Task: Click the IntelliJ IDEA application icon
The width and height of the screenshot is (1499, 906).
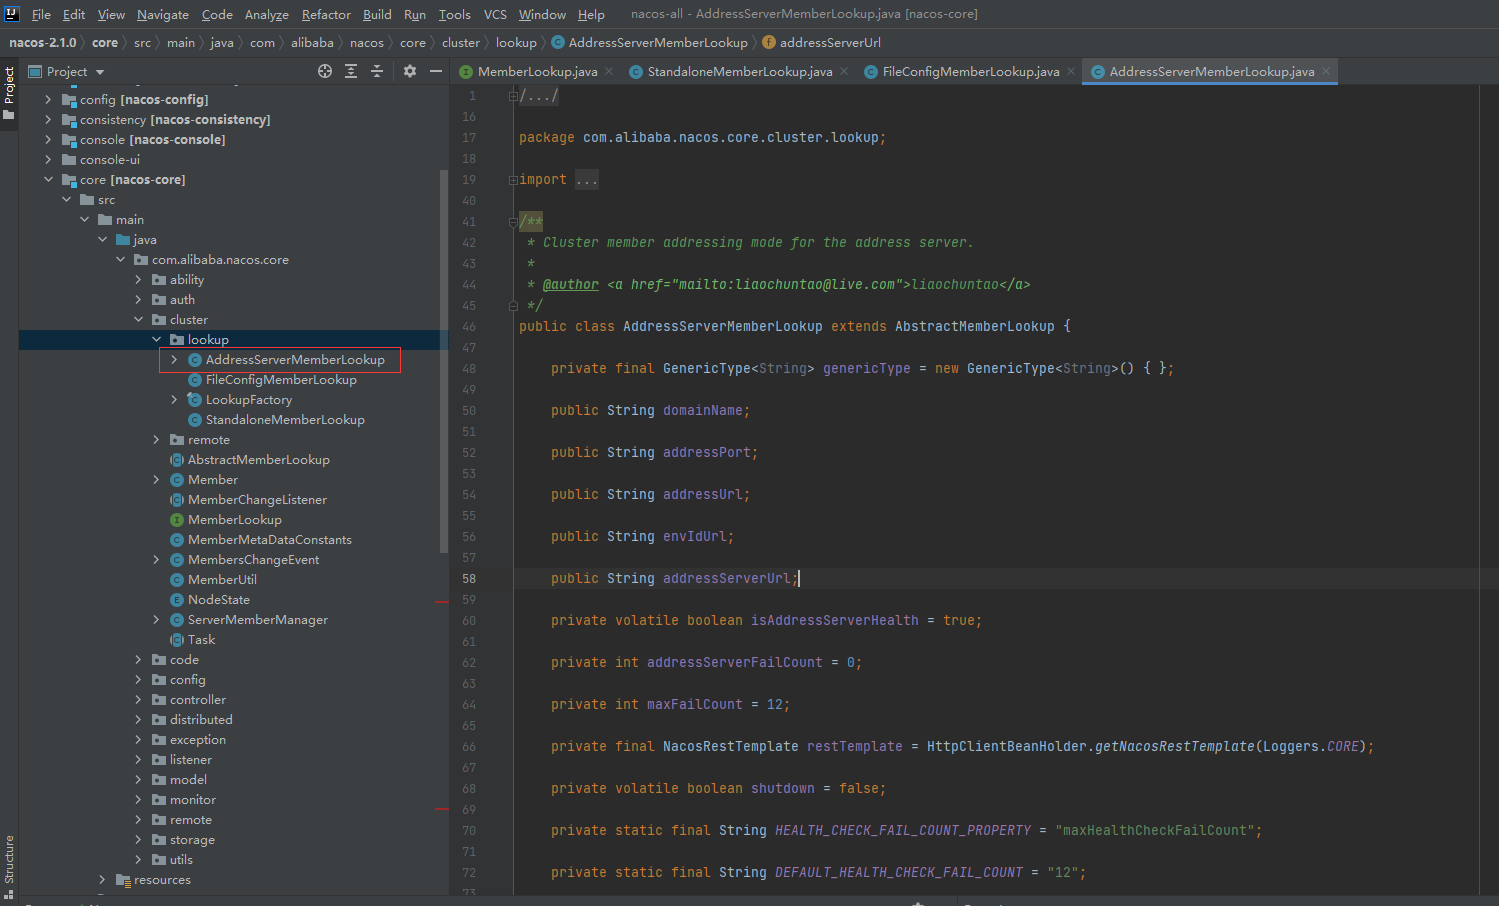Action: pyautogui.click(x=12, y=14)
